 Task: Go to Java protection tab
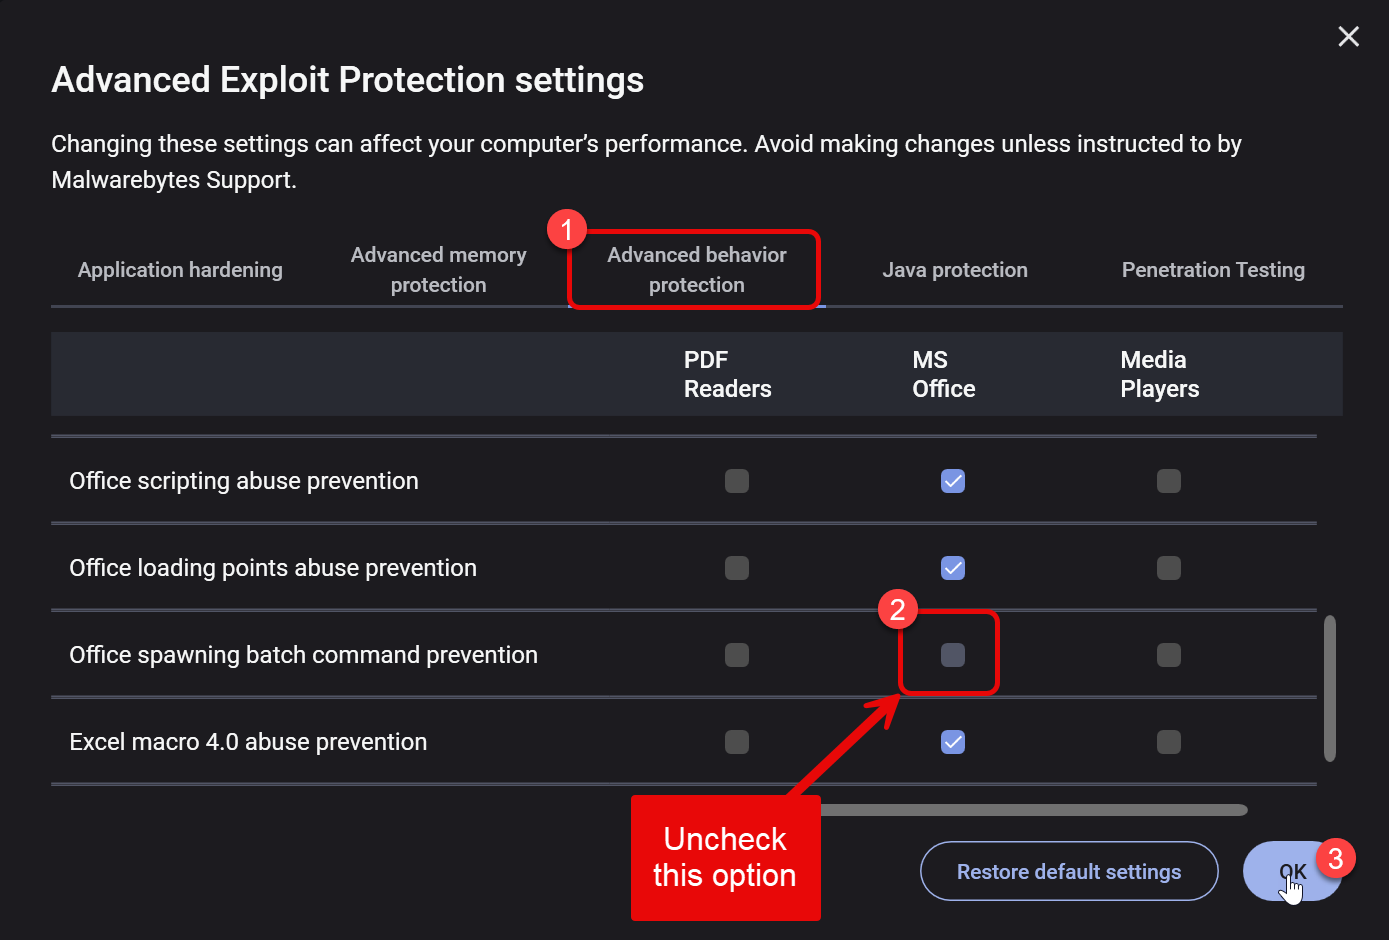tap(954, 270)
